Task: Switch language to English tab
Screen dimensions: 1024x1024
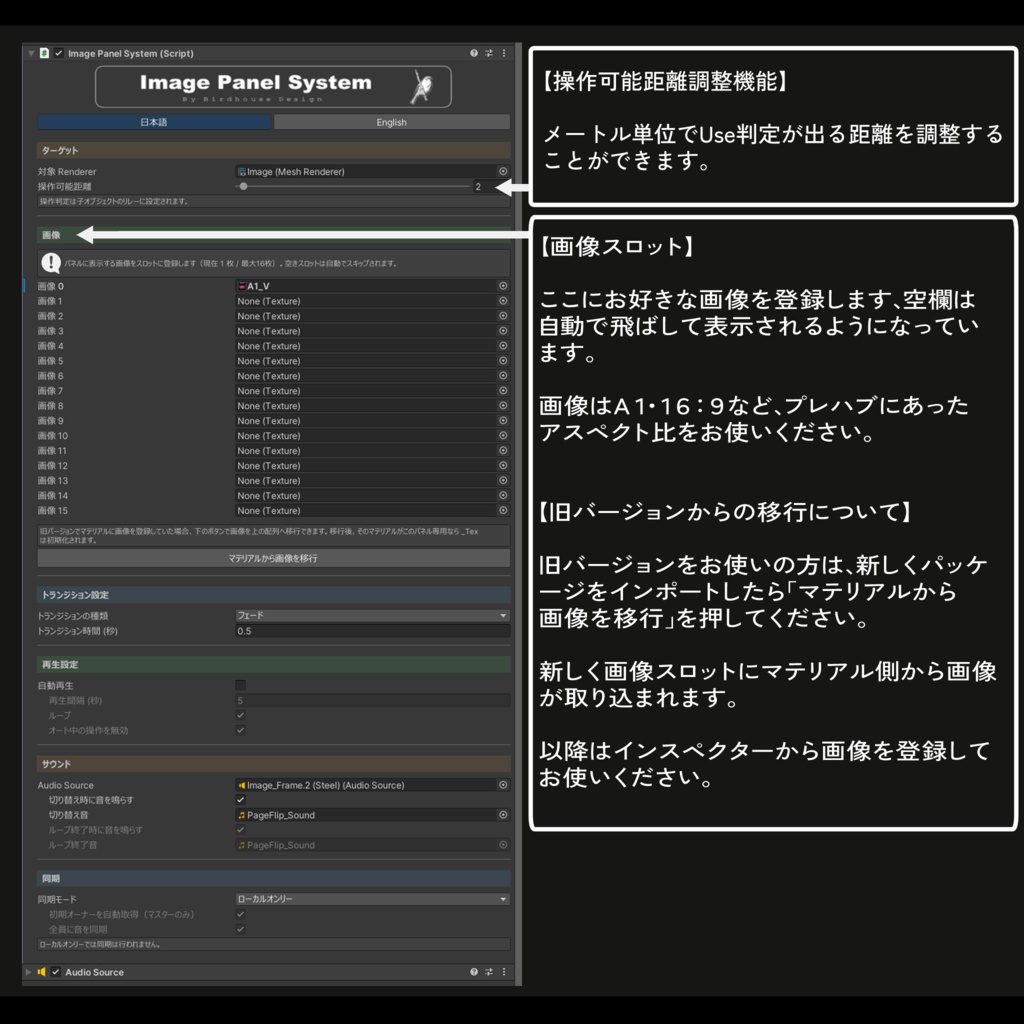Action: point(392,122)
